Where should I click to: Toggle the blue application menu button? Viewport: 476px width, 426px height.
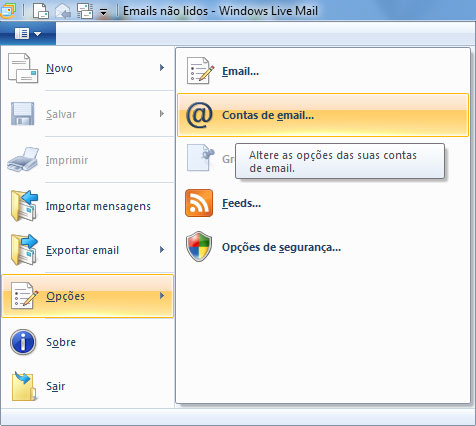28,33
